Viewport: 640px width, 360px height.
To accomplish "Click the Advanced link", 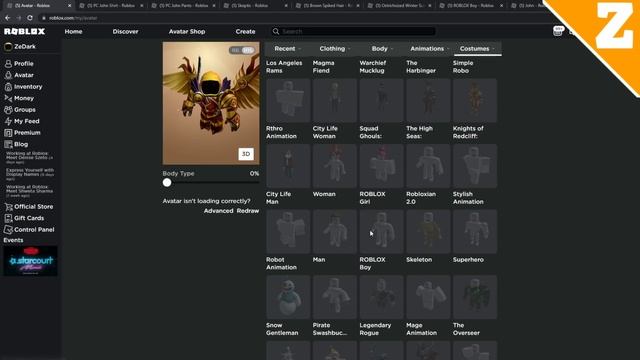I will pyautogui.click(x=218, y=211).
